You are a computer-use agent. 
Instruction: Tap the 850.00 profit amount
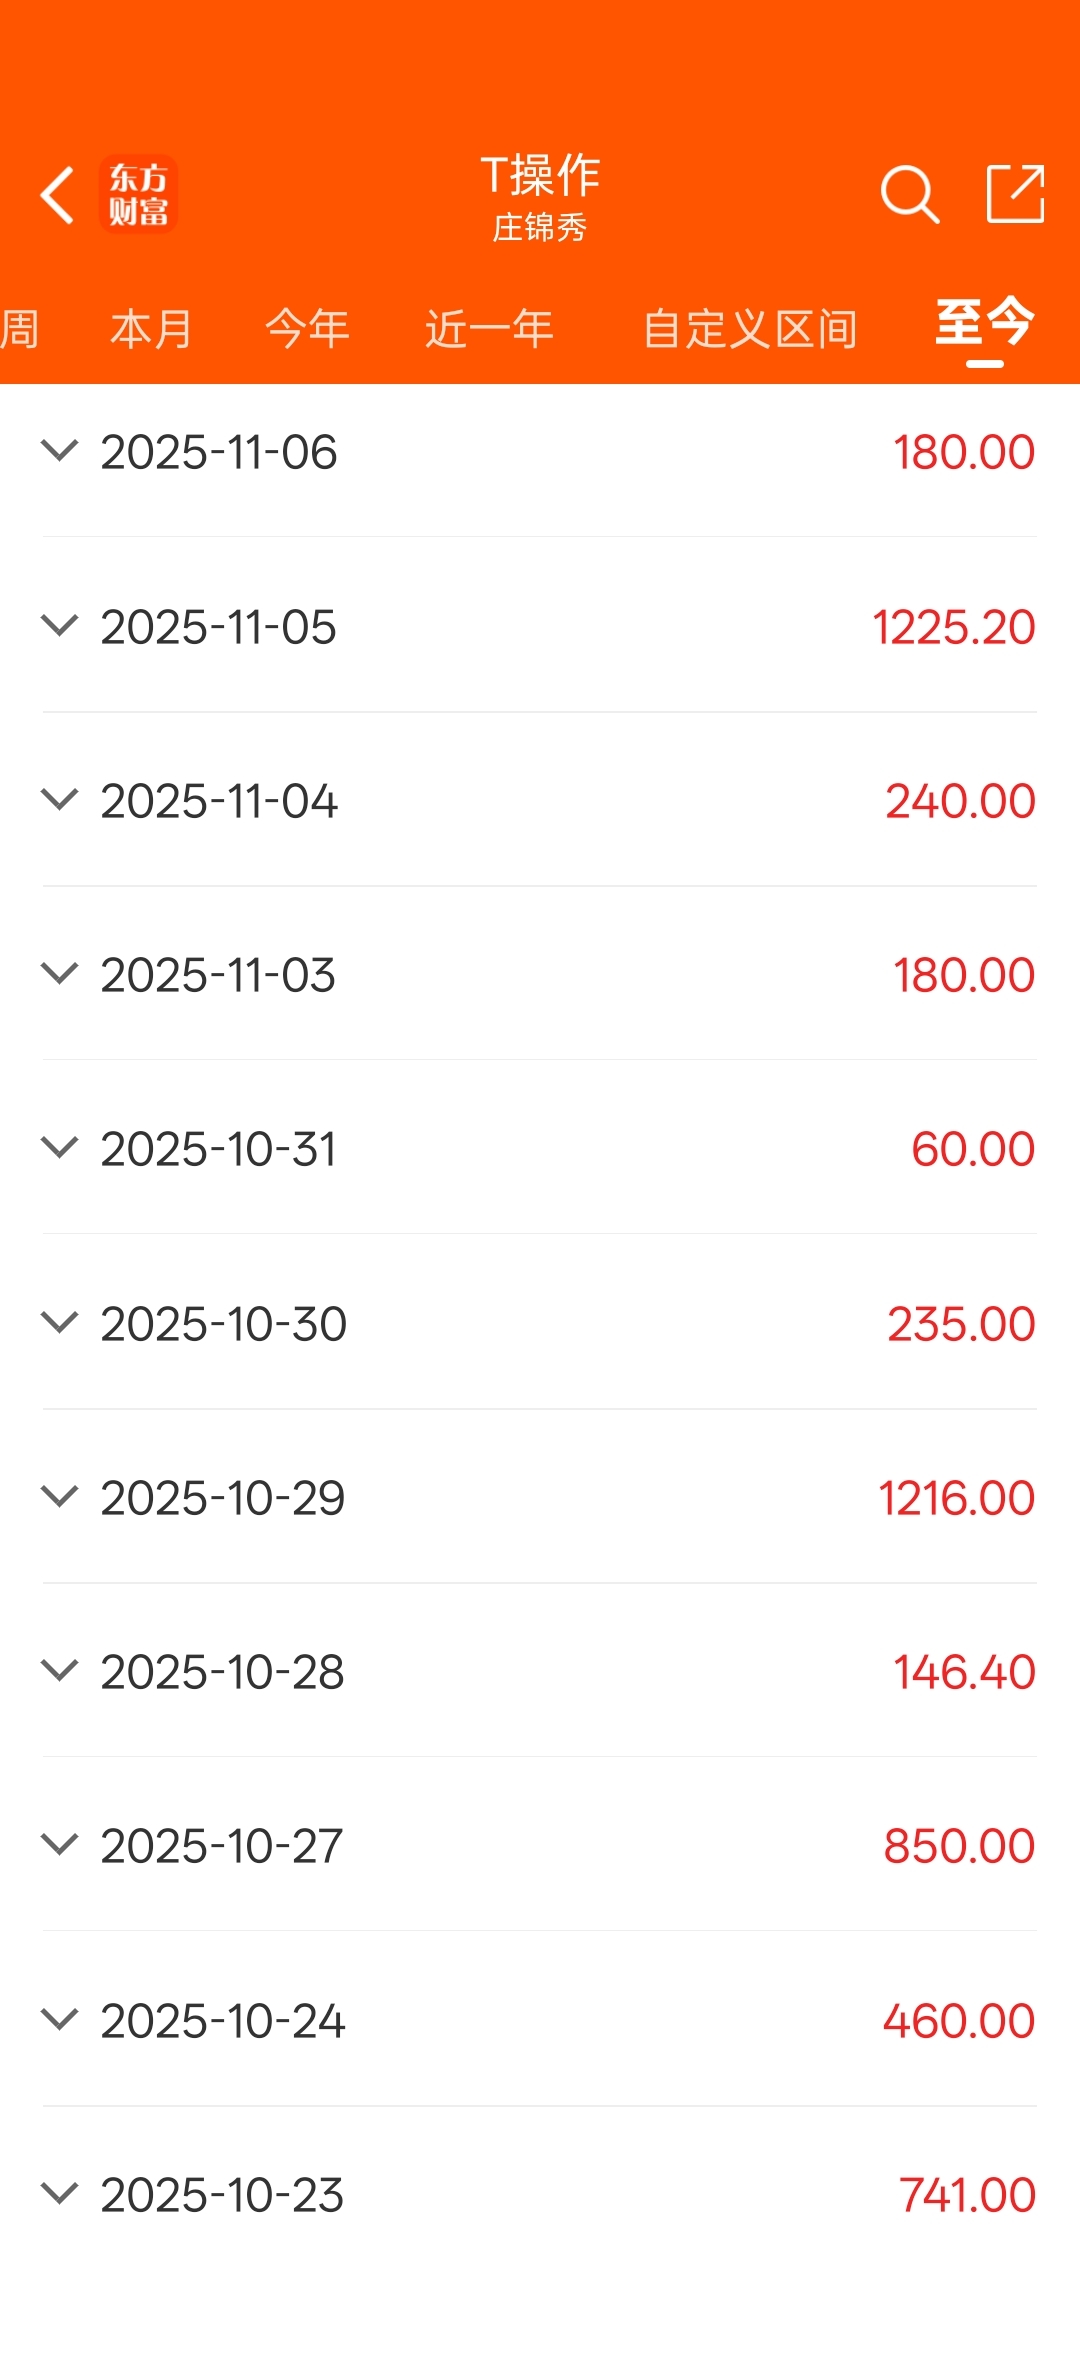958,1846
